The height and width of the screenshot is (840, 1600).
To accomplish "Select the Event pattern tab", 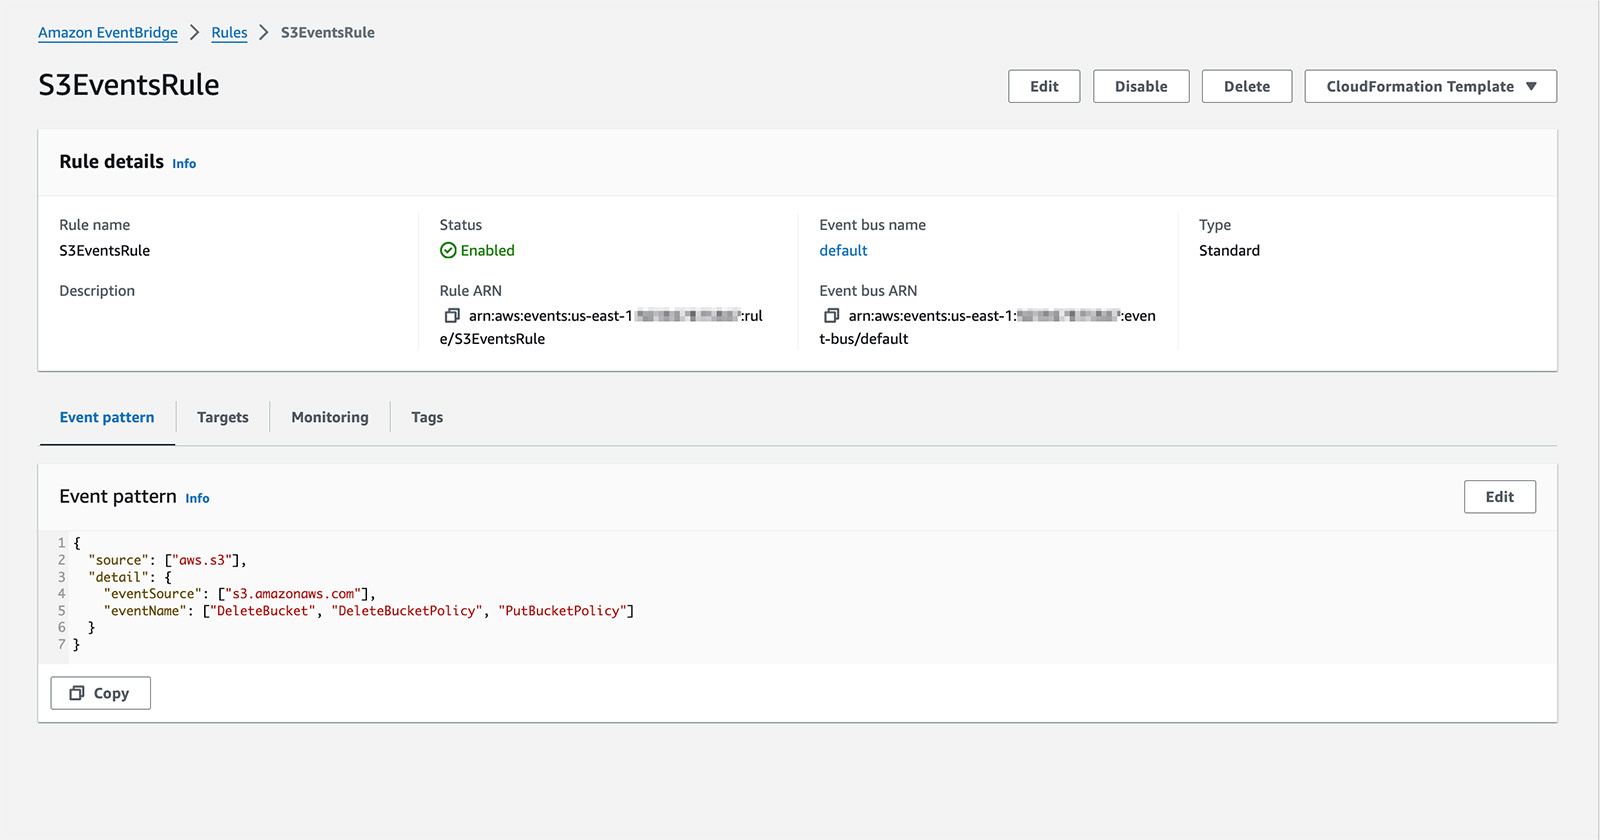I will [107, 417].
